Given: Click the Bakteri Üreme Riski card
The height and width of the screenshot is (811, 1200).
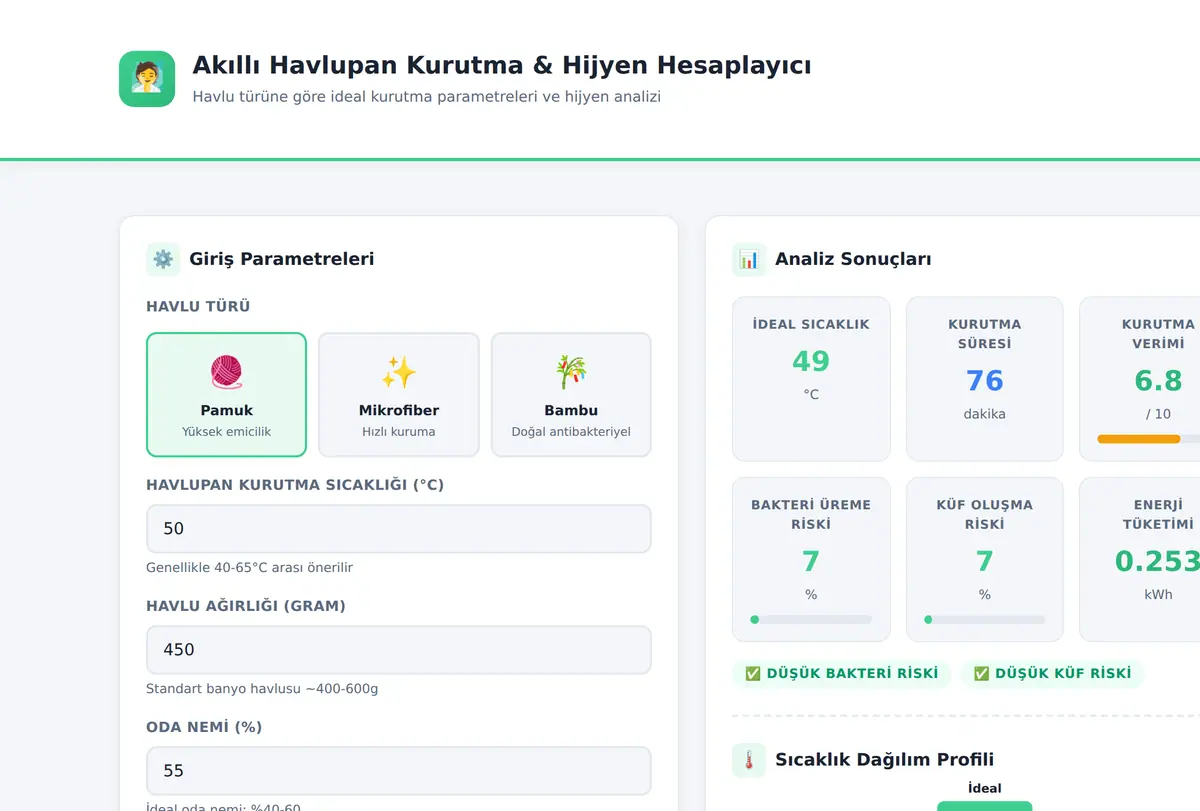Looking at the screenshot, I should coord(811,559).
